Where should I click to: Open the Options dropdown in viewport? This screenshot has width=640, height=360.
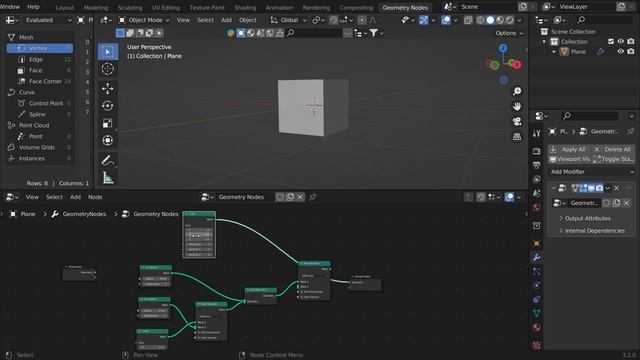pos(509,33)
